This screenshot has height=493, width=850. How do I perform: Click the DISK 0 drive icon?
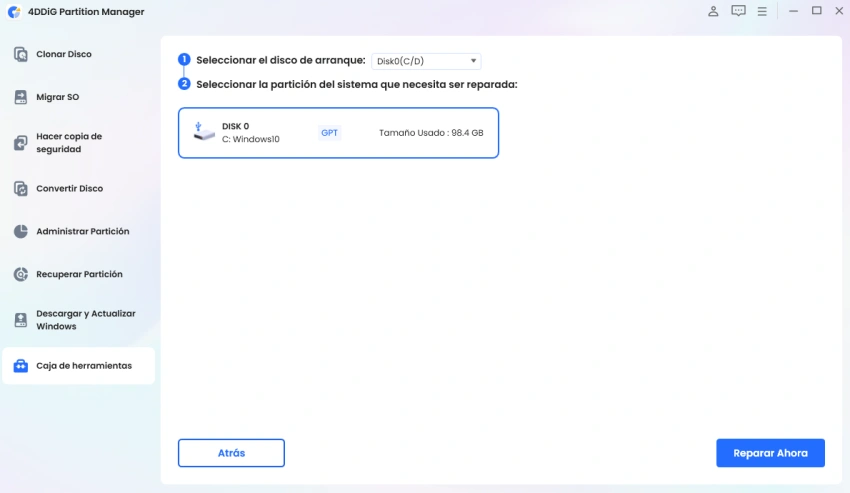click(204, 132)
